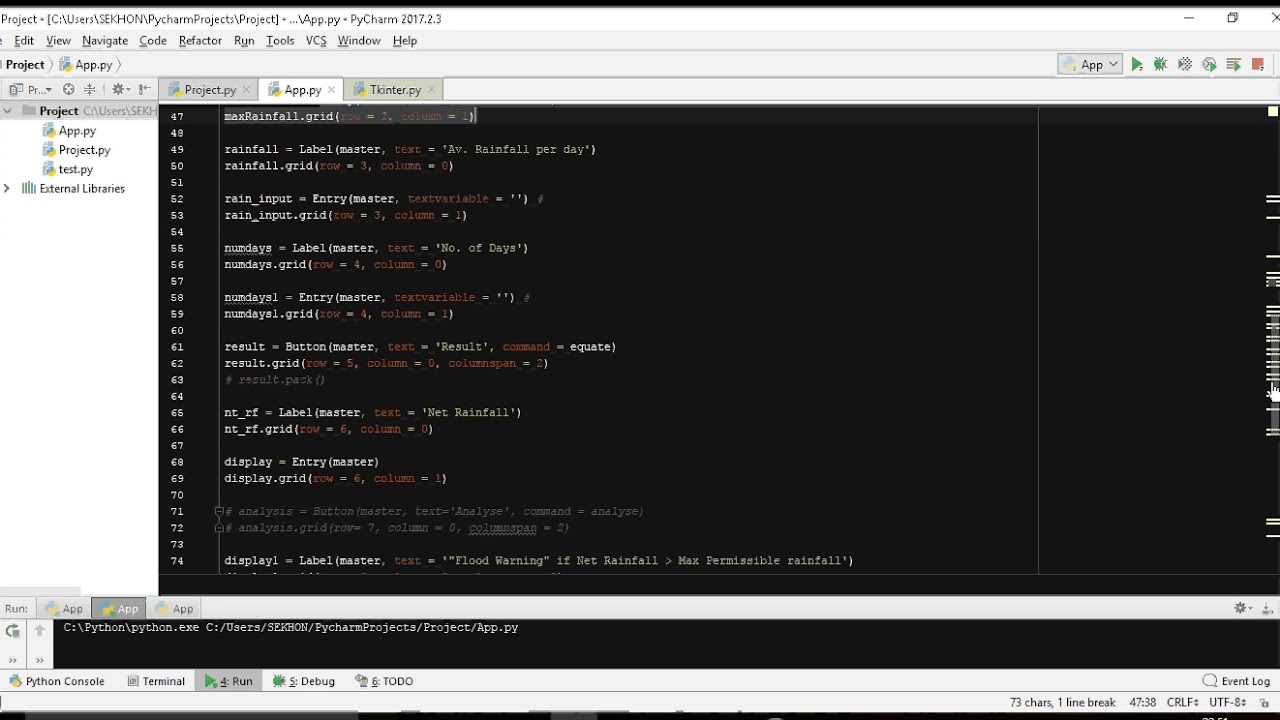Open the Run menu

244,41
